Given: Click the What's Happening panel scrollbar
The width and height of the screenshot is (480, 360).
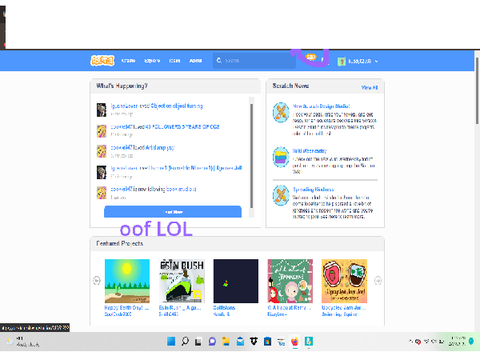Looking at the screenshot, I should point(251,157).
